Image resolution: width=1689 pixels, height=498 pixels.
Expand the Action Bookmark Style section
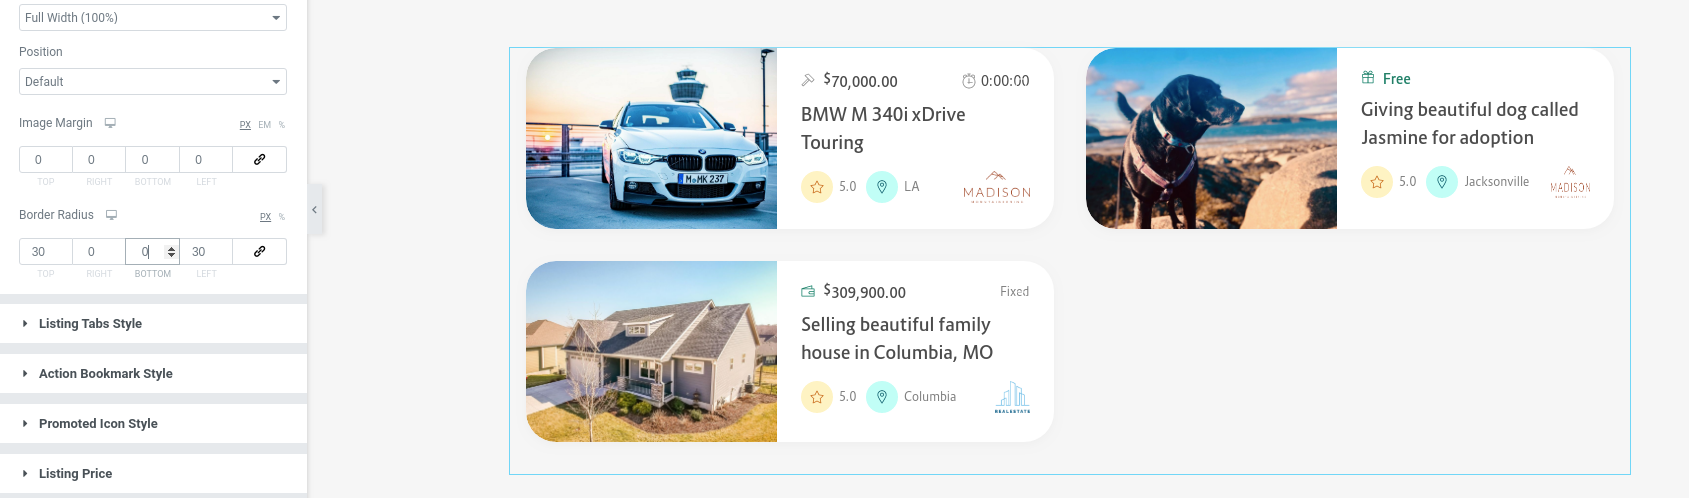105,374
